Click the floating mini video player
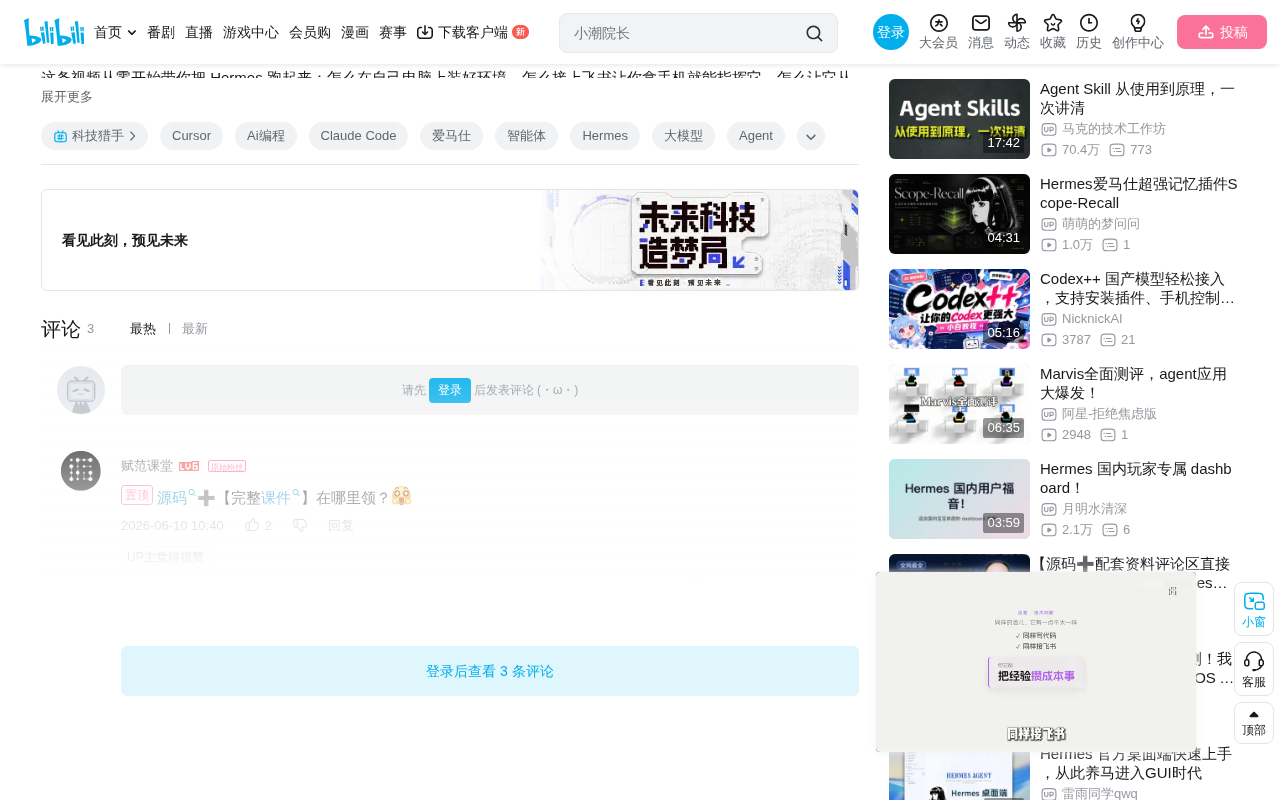The height and width of the screenshot is (800, 1280). (x=1036, y=662)
